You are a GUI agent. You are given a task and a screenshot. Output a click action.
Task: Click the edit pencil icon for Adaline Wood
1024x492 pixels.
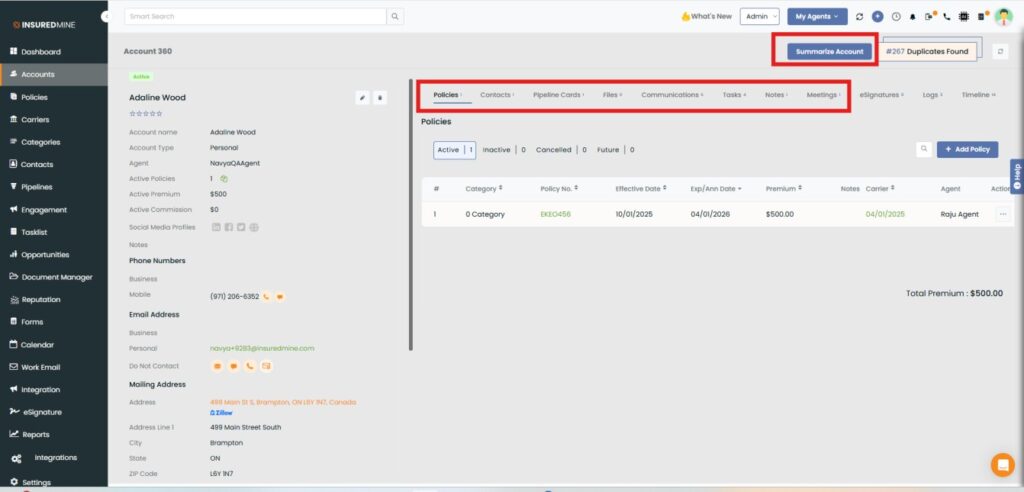click(362, 98)
